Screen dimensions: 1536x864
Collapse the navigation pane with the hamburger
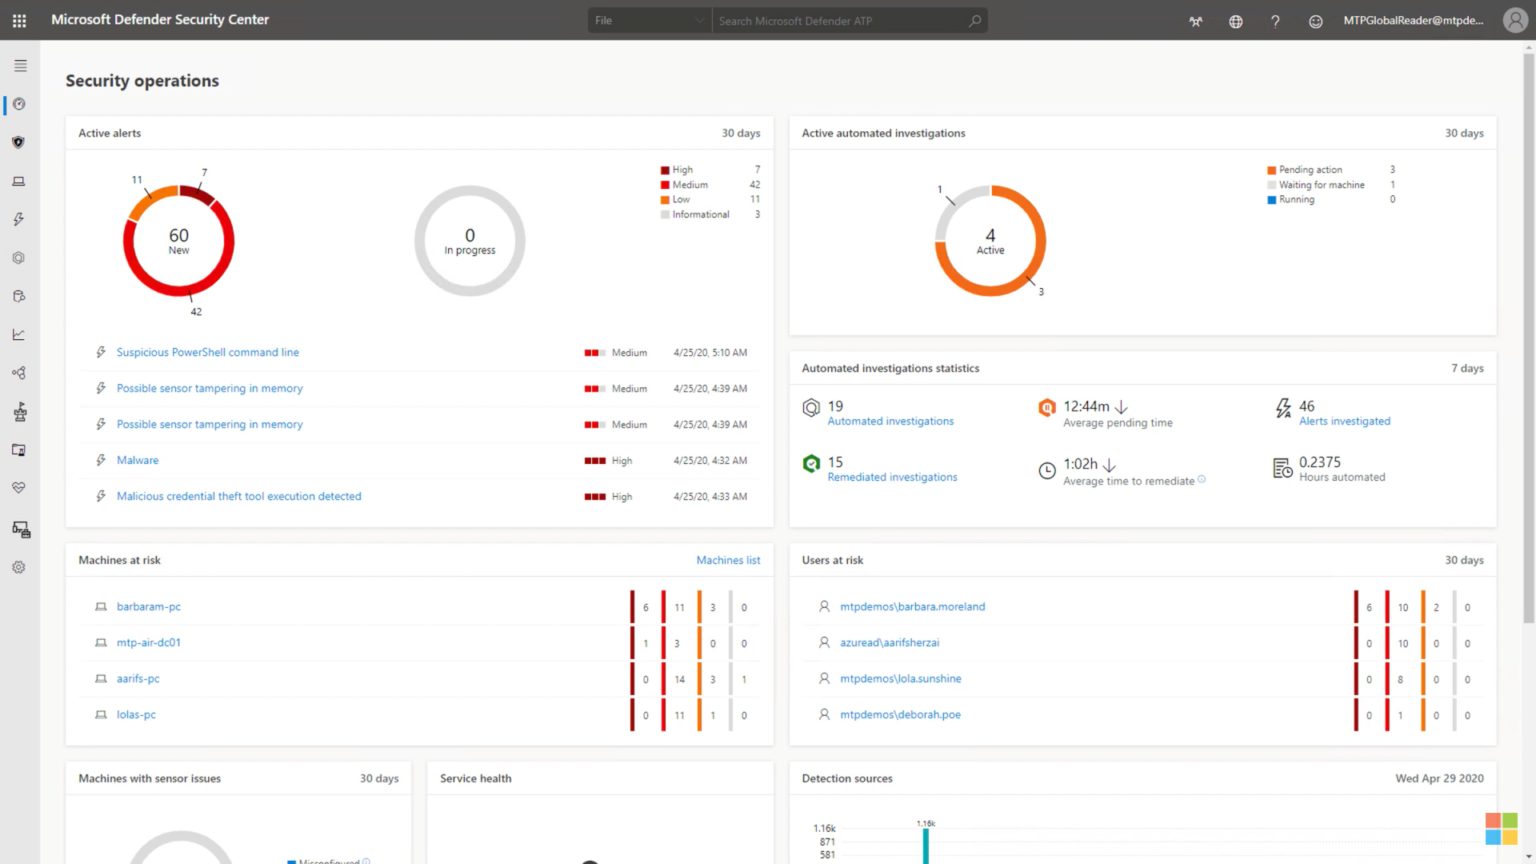click(18, 65)
